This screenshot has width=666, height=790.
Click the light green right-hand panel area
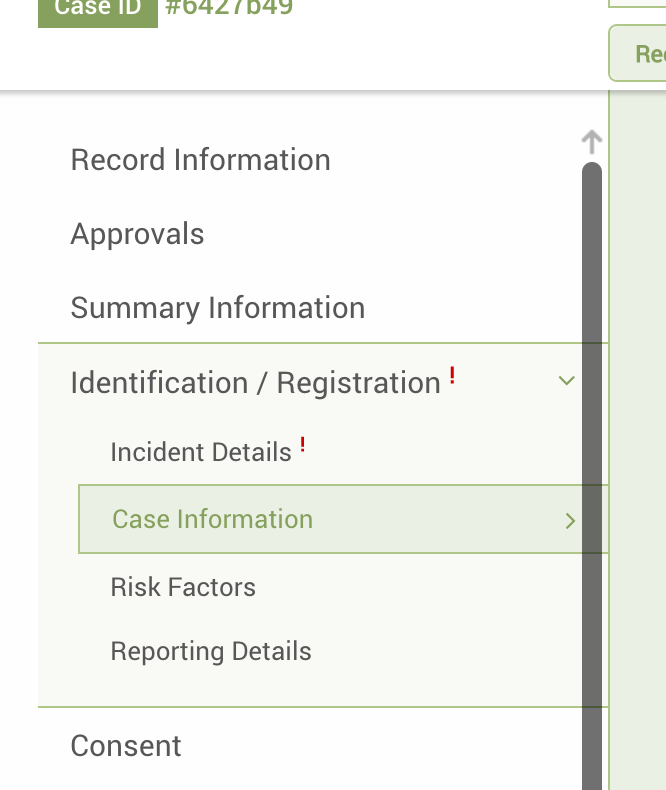pos(638,438)
